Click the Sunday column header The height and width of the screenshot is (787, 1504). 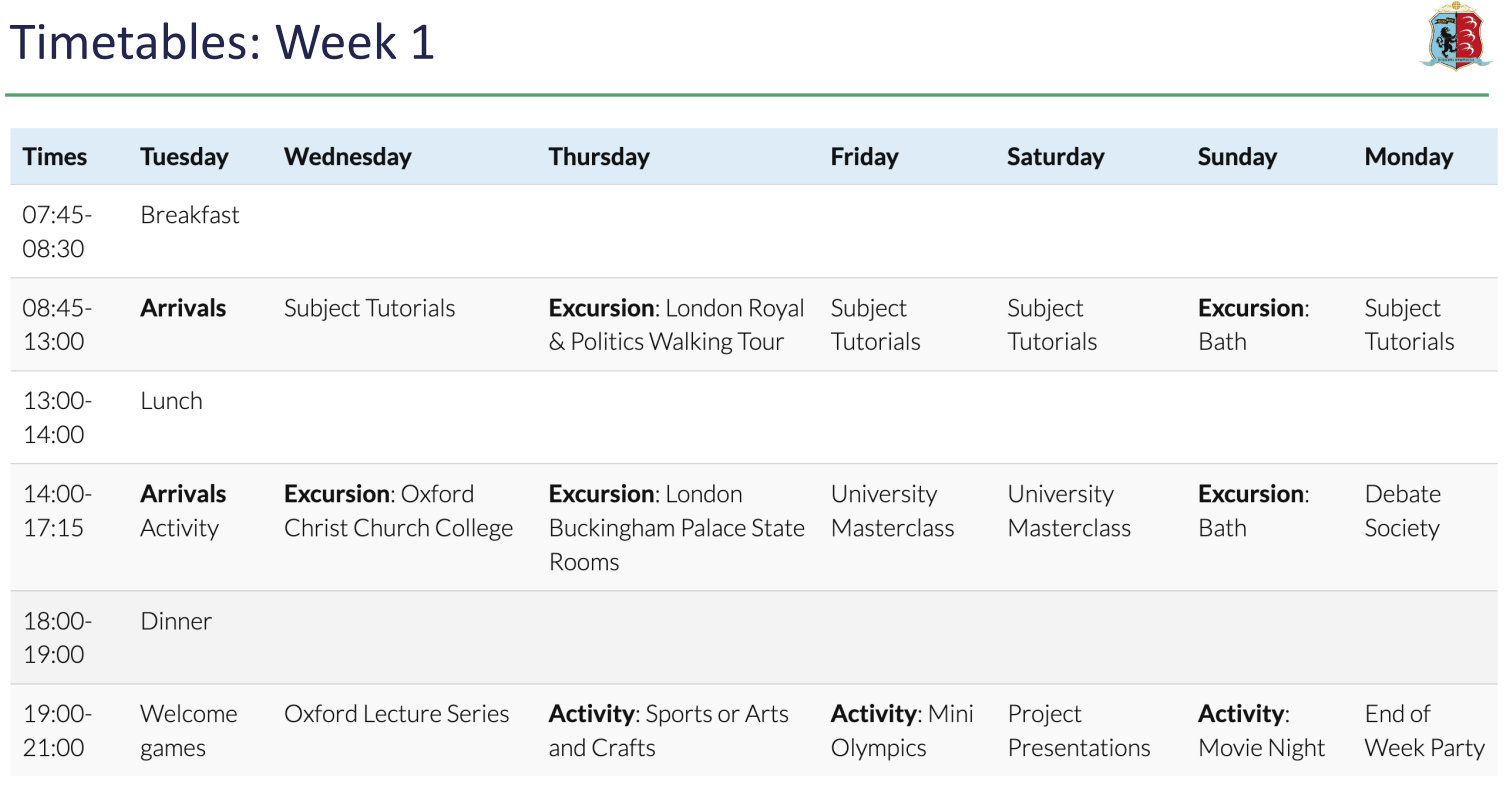(x=1237, y=157)
